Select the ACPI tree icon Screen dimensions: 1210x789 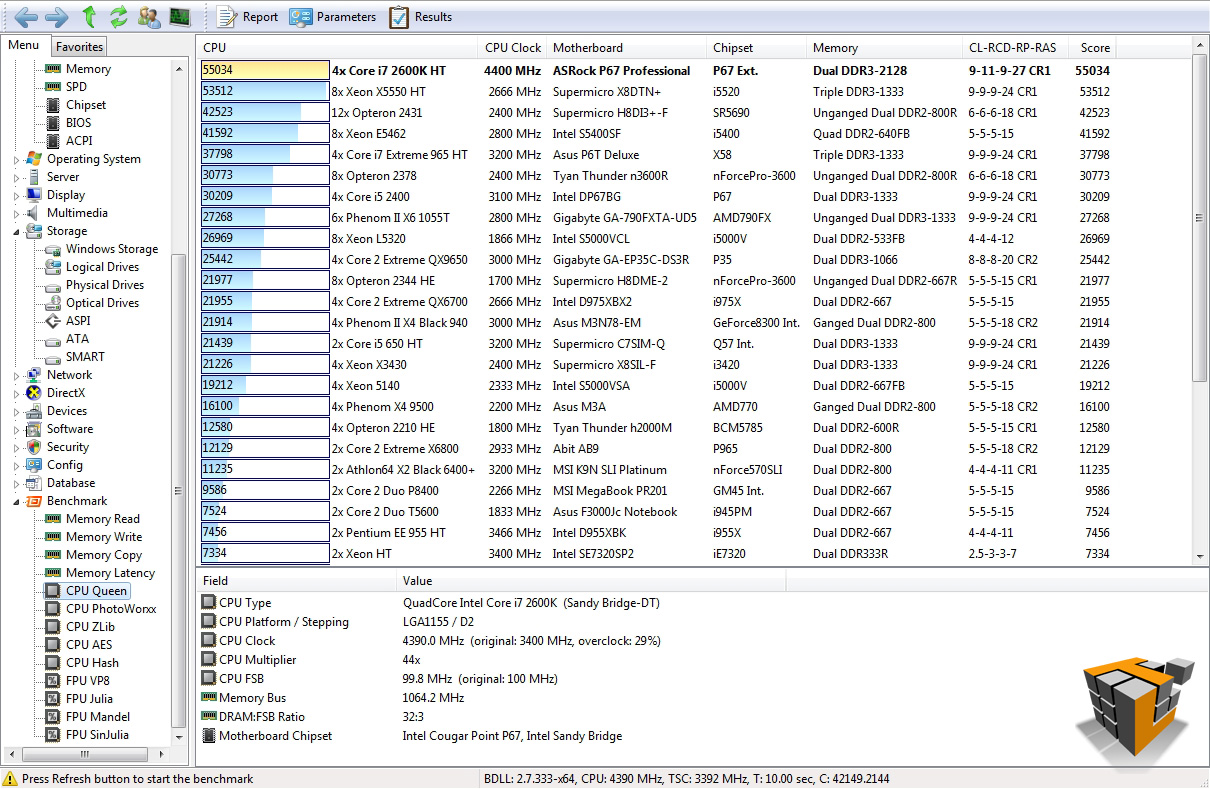pos(53,141)
